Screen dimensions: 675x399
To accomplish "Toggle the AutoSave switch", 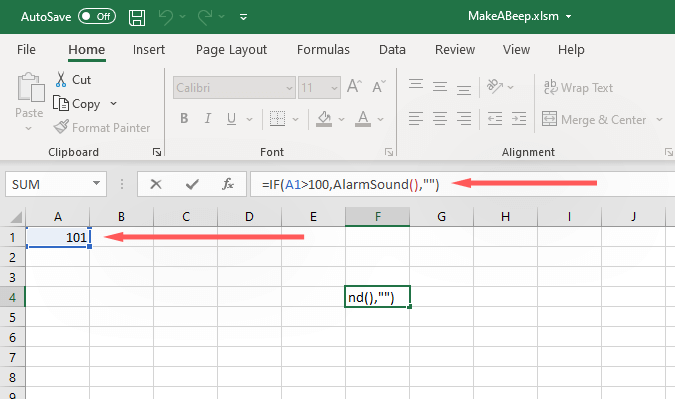I will click(x=97, y=17).
